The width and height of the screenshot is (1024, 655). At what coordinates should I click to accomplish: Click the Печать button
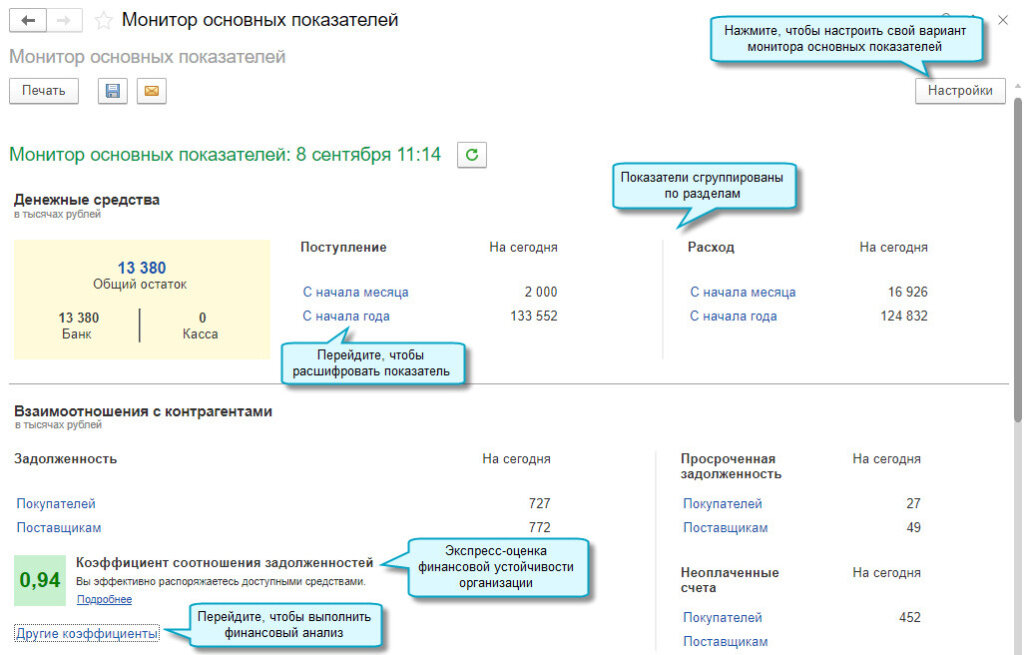(44, 91)
